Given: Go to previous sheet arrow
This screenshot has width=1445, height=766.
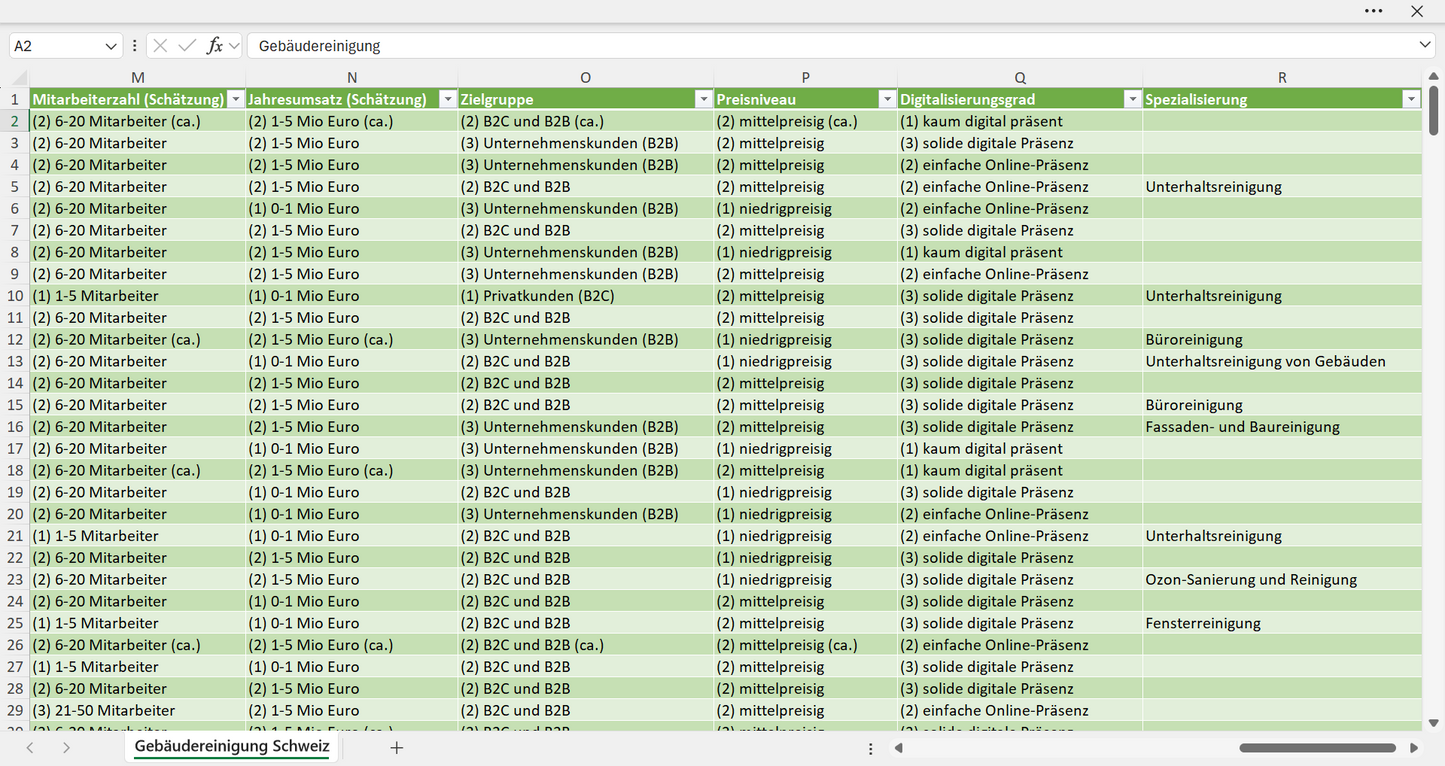Looking at the screenshot, I should 30,748.
